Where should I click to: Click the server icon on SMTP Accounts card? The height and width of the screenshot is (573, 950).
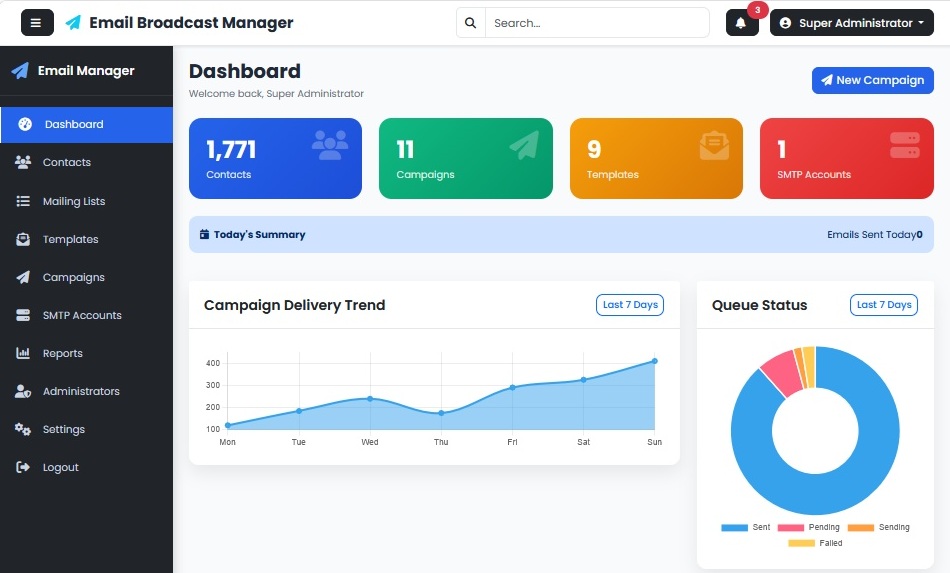905,145
